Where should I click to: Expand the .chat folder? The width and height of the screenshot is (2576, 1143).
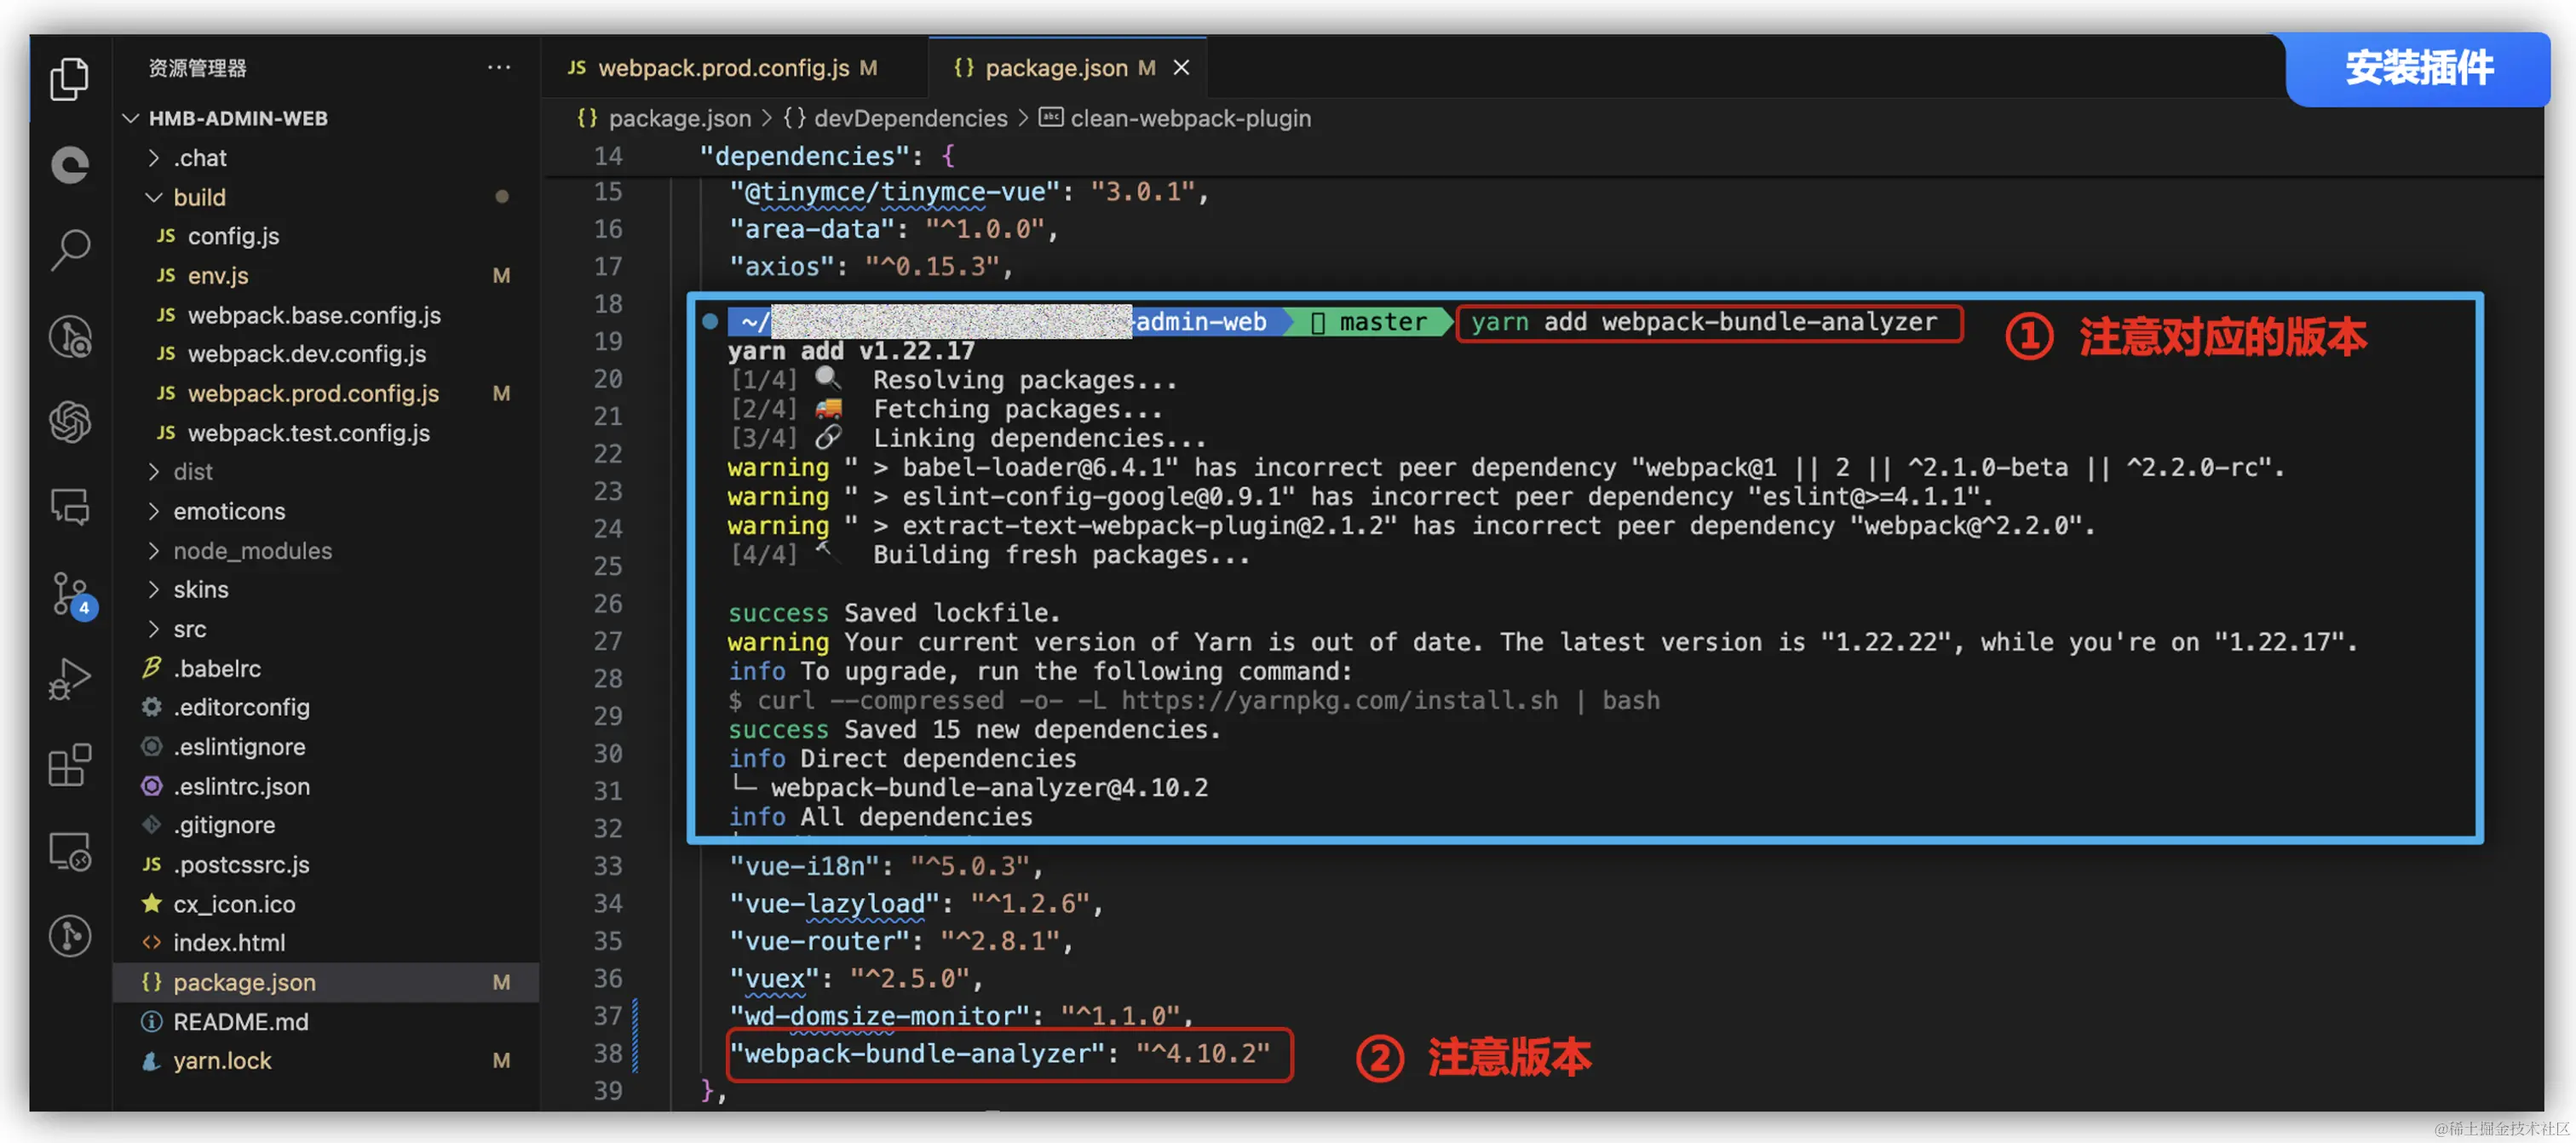199,158
